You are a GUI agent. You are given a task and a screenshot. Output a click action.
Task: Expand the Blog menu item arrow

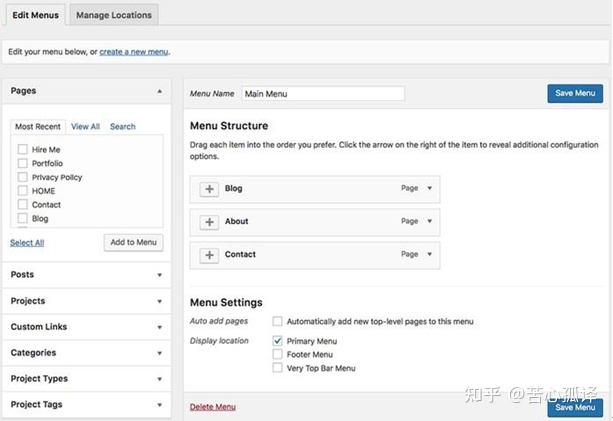(429, 188)
